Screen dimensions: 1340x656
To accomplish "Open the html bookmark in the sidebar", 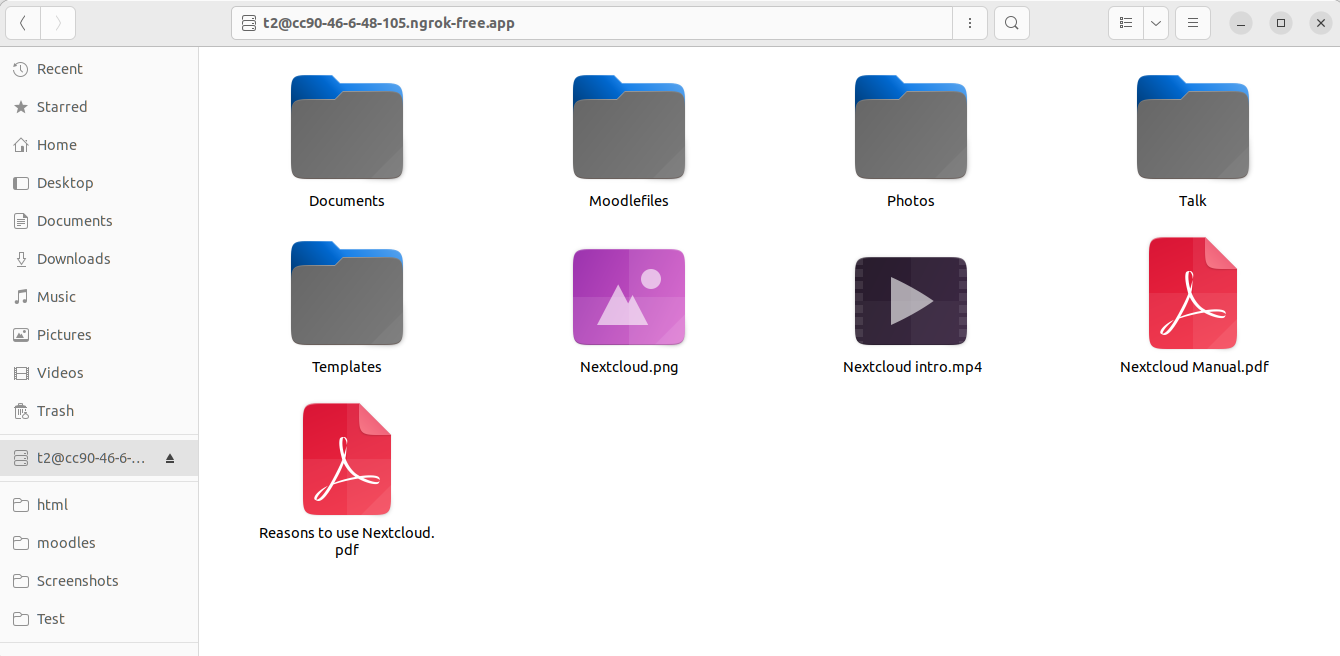I will pos(99,505).
